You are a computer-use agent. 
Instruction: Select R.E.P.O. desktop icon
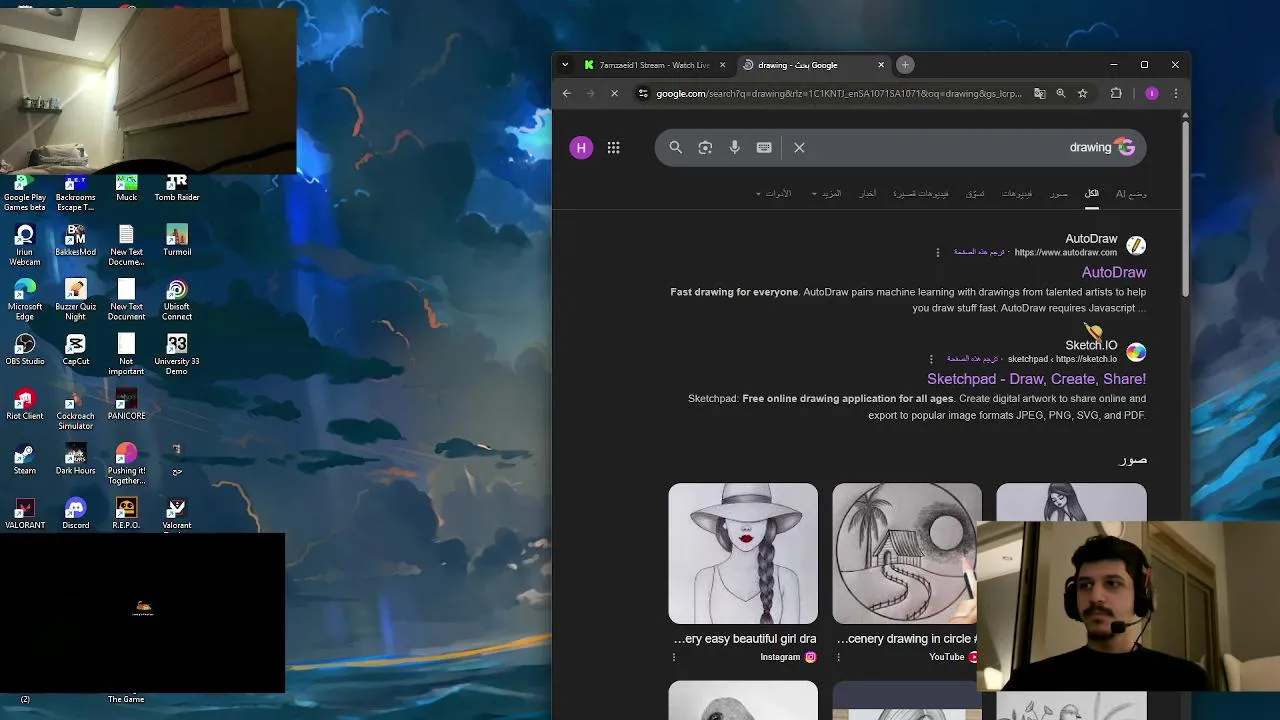tap(126, 514)
